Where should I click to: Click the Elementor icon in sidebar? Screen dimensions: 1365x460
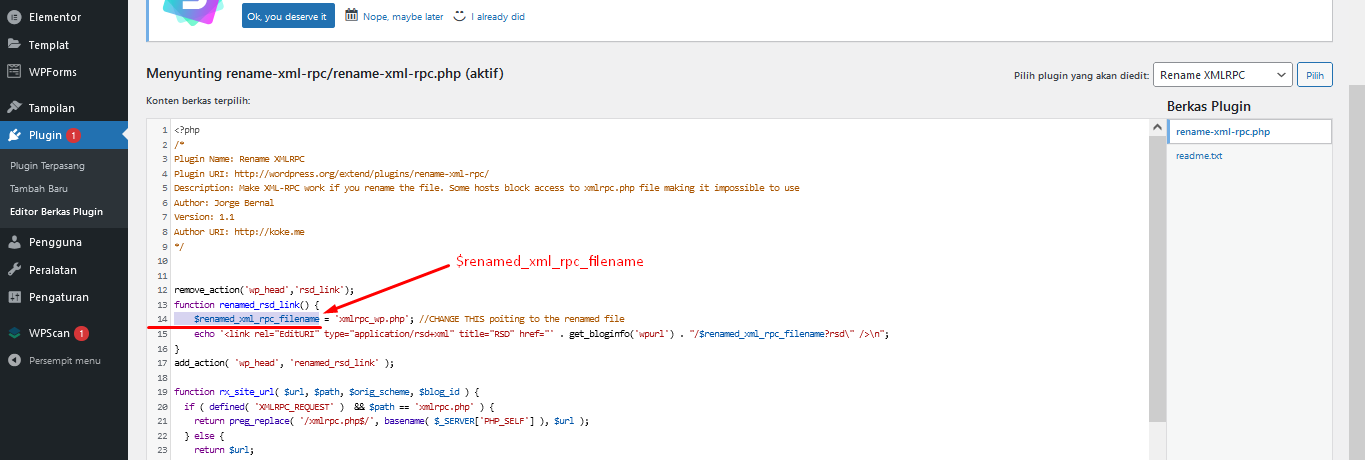[x=14, y=17]
